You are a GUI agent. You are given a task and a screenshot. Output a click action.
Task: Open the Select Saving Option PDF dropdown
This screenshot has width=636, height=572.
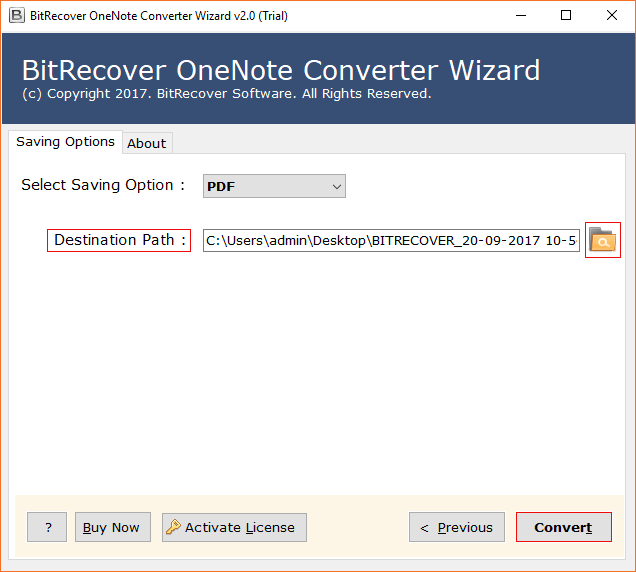coord(274,186)
